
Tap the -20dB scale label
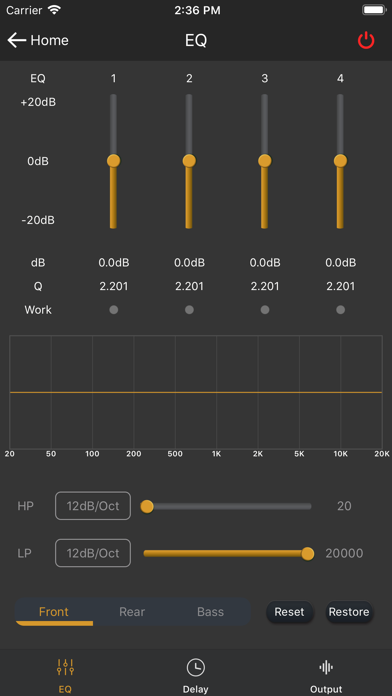click(x=38, y=220)
